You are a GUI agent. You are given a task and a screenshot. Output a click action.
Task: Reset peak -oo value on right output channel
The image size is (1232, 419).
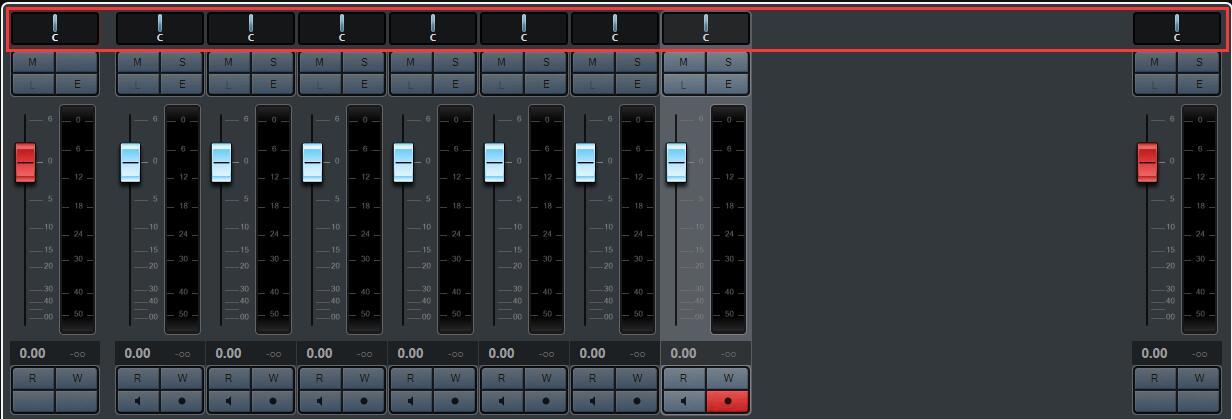point(1200,354)
